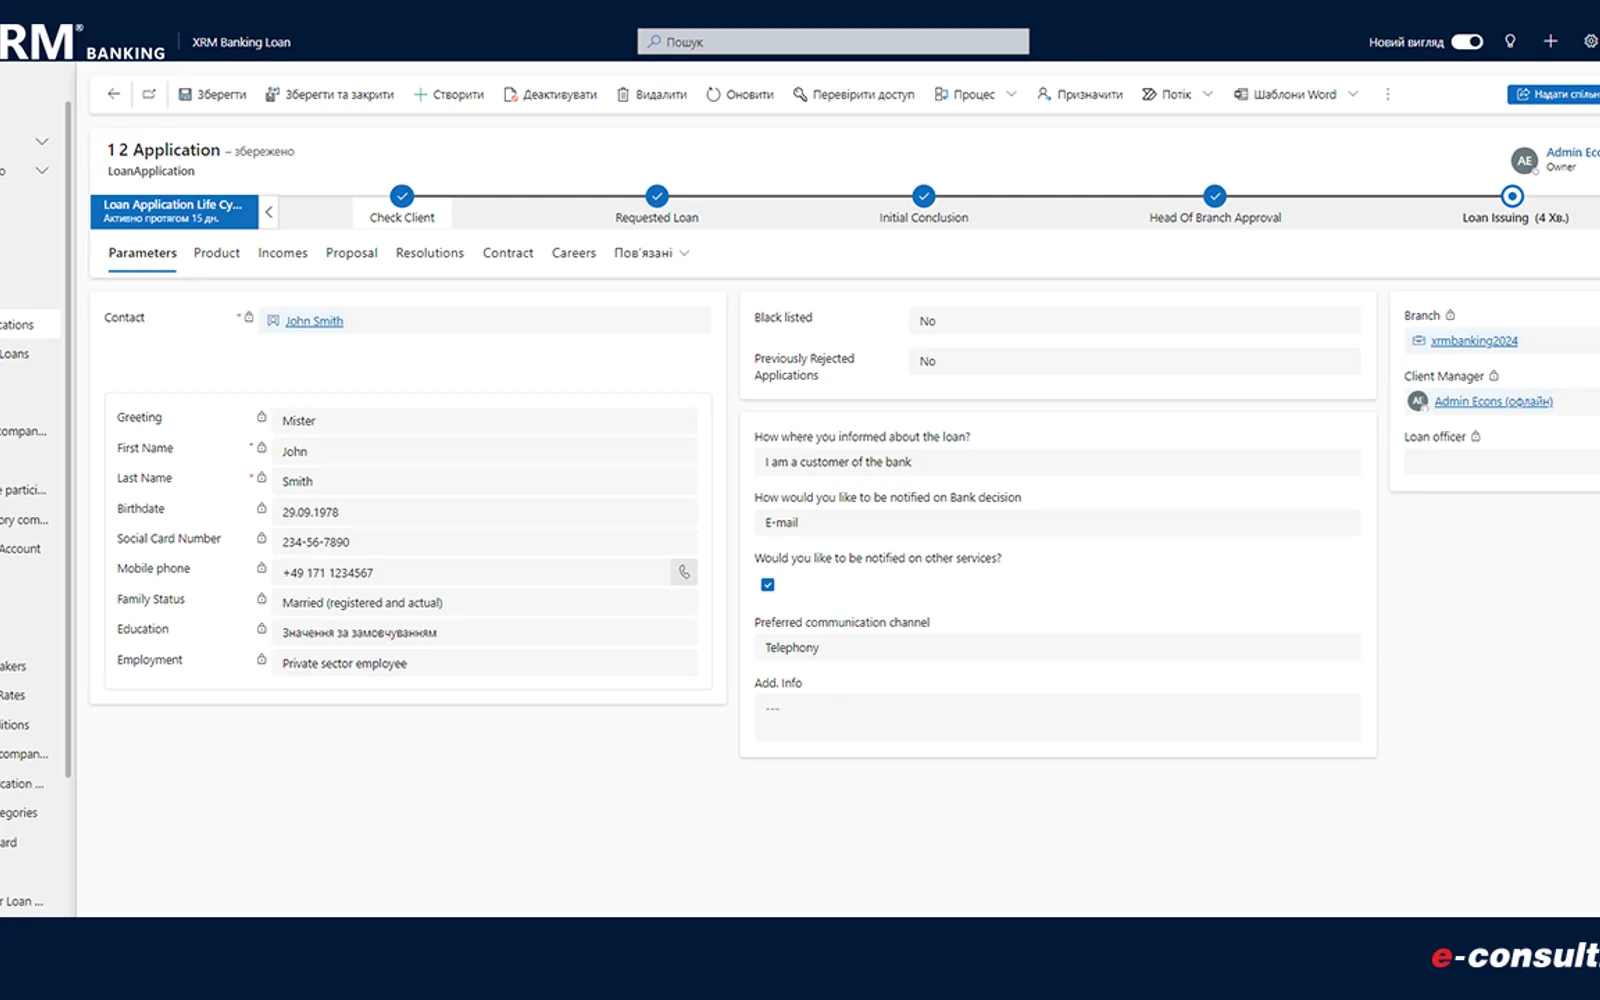Click the Створити create button
Viewport: 1600px width, 1000px height.
(x=449, y=94)
